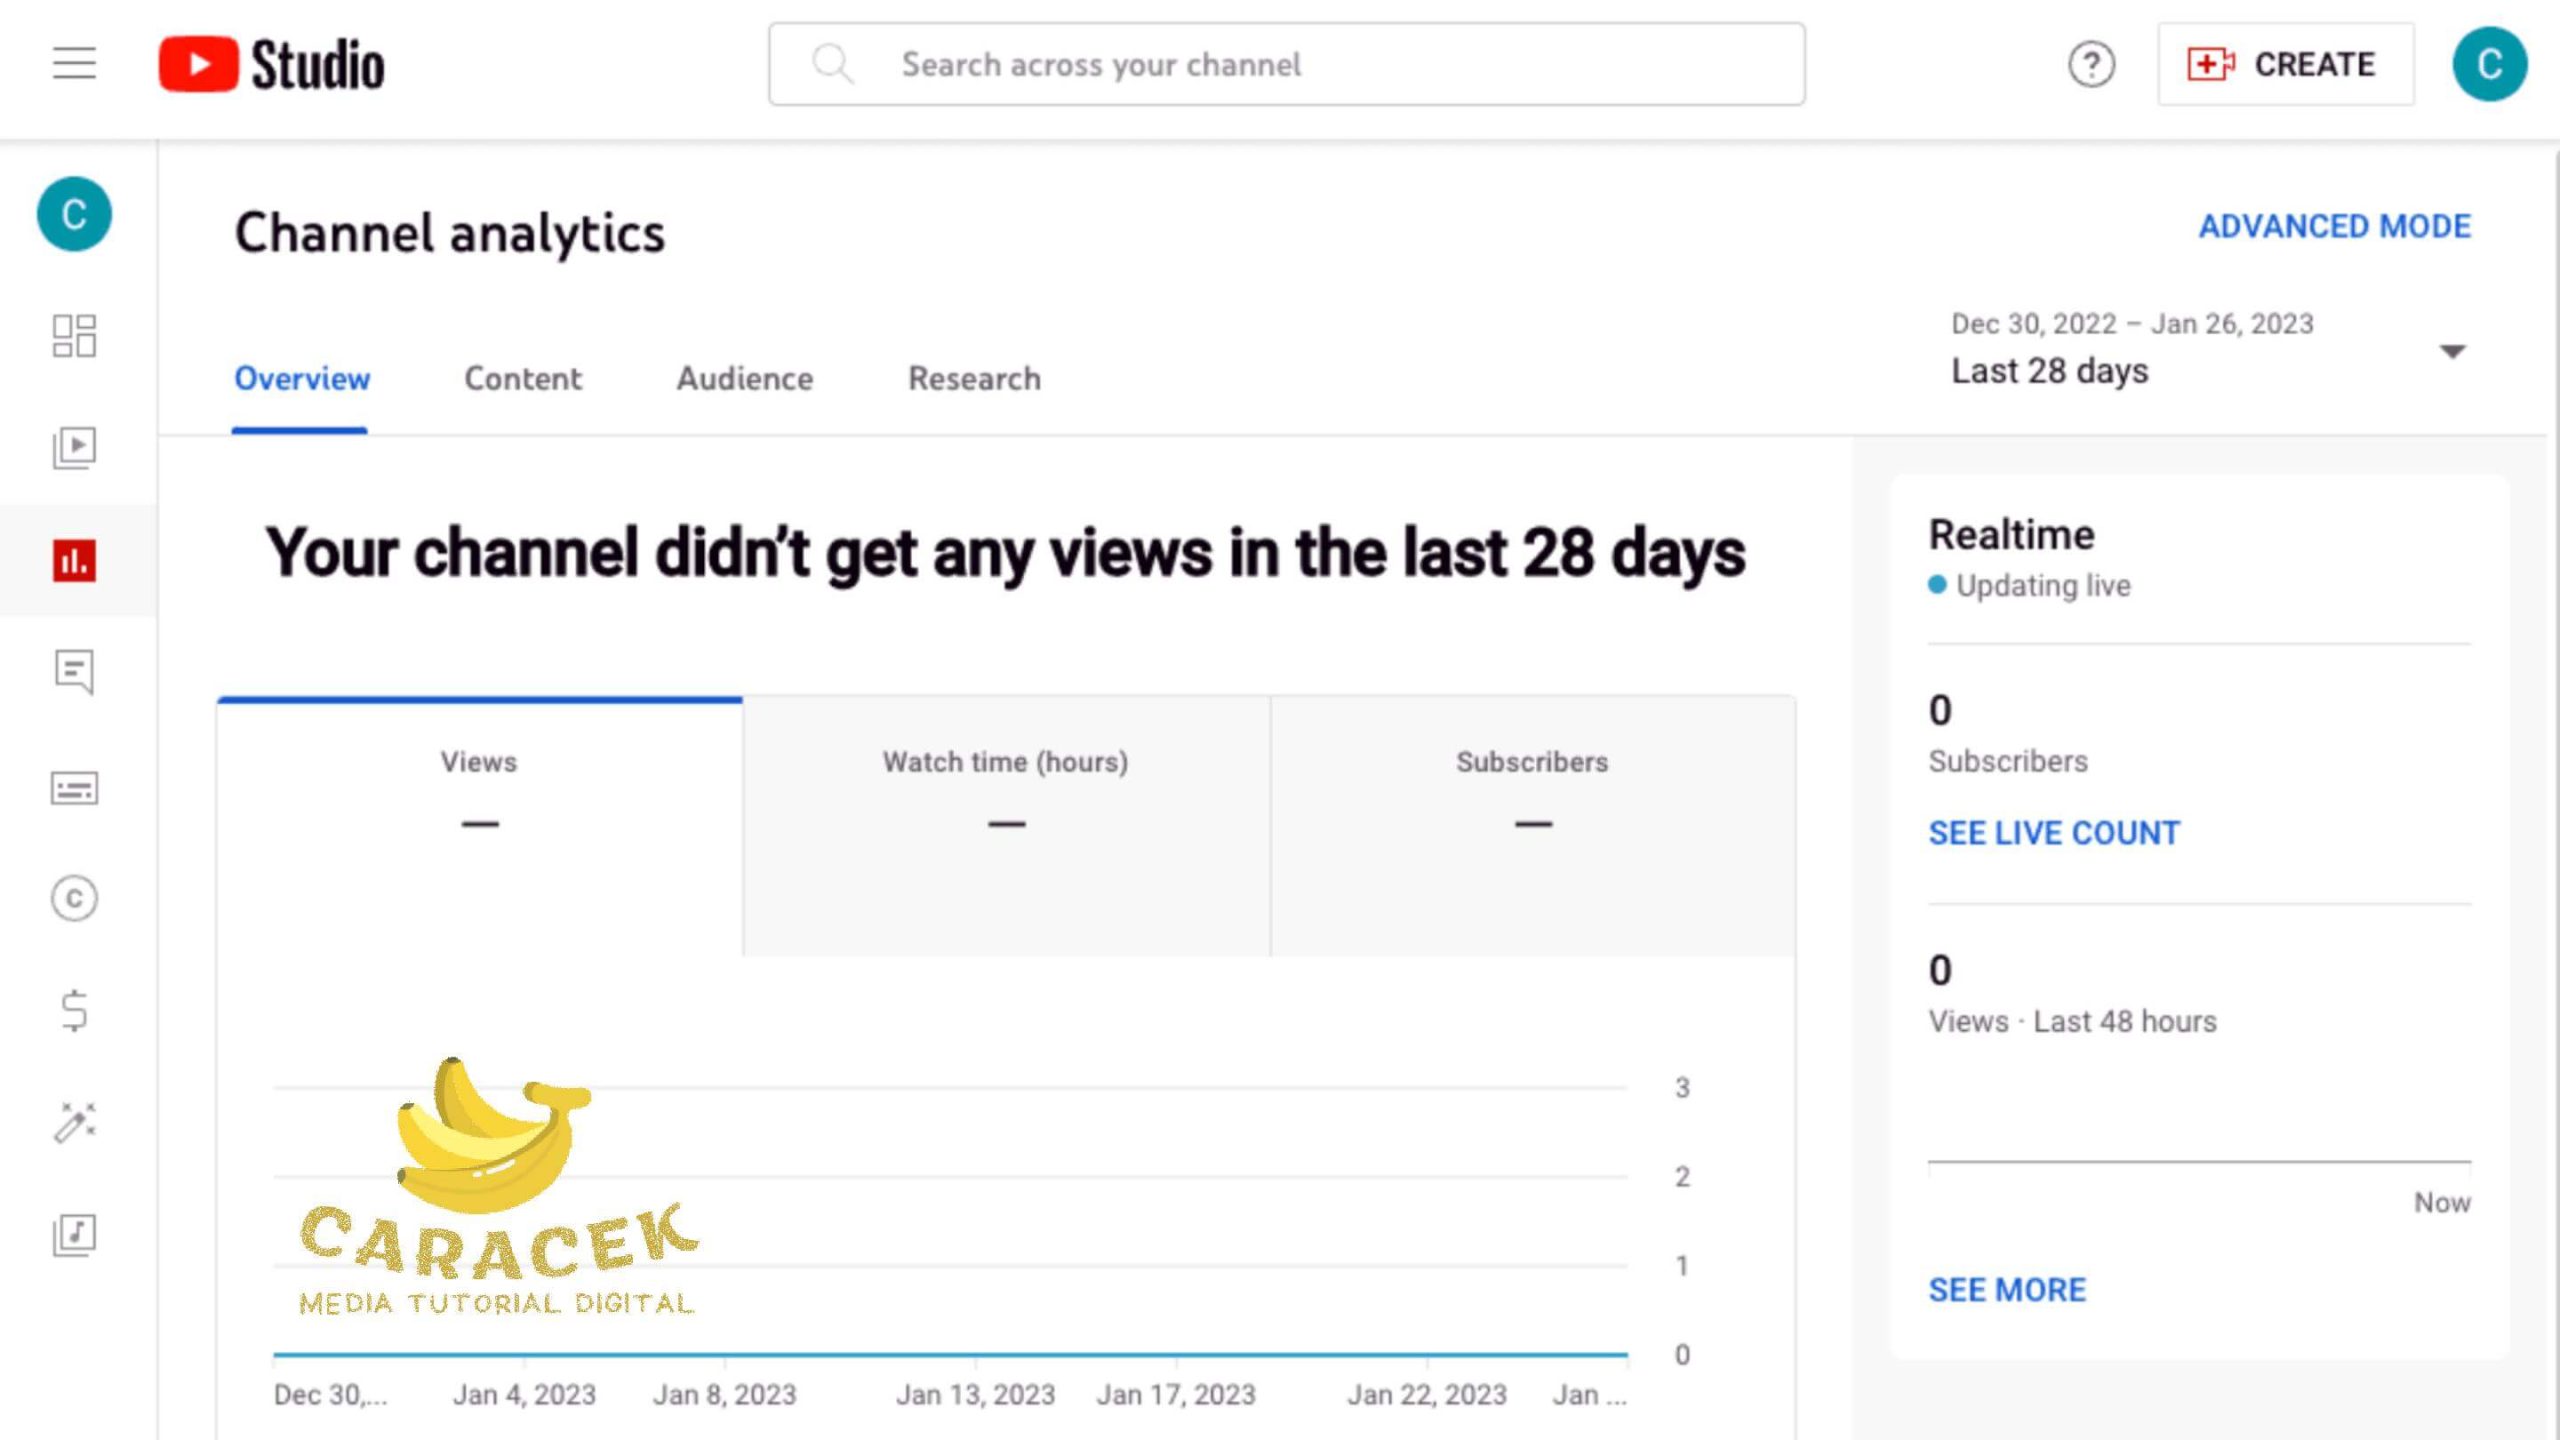This screenshot has height=1440, width=2560.
Task: Open Comments from the sidebar
Action: 74,672
